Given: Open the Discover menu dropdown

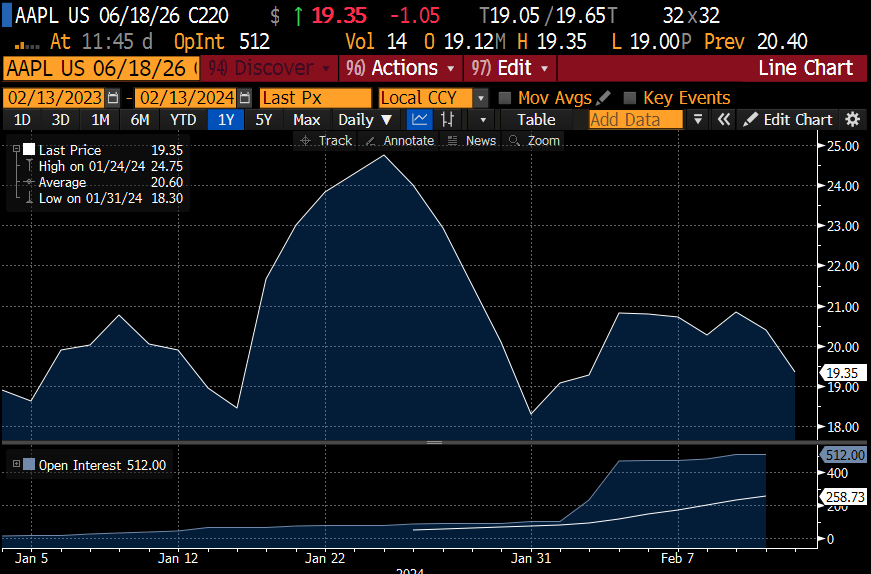Looking at the screenshot, I should [269, 68].
